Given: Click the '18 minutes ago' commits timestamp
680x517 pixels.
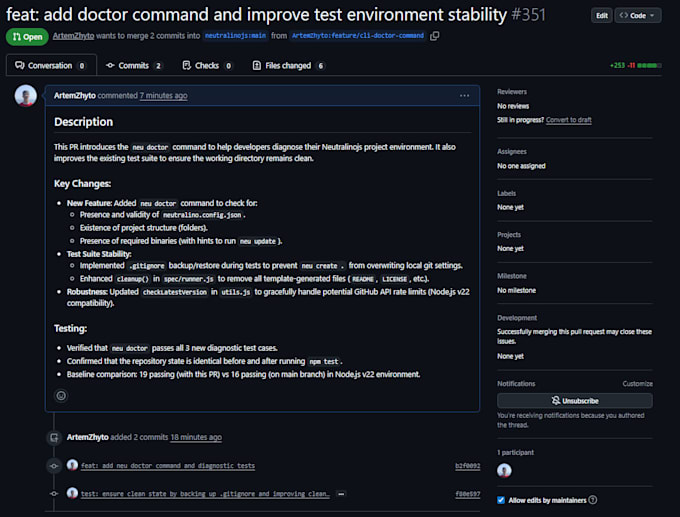Looking at the screenshot, I should 196,437.
